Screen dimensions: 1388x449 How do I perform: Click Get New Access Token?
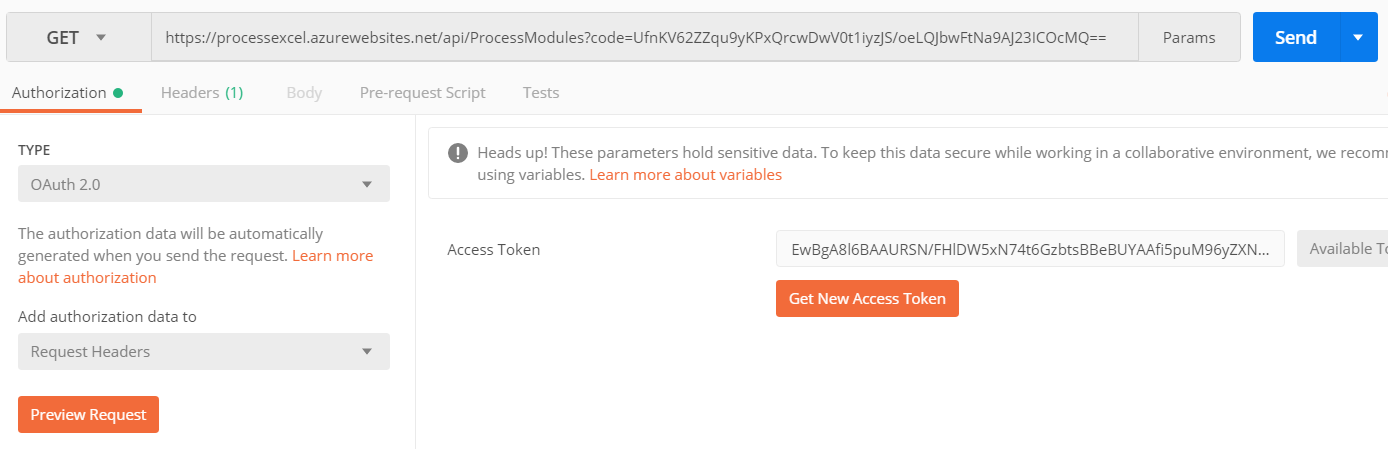[867, 298]
